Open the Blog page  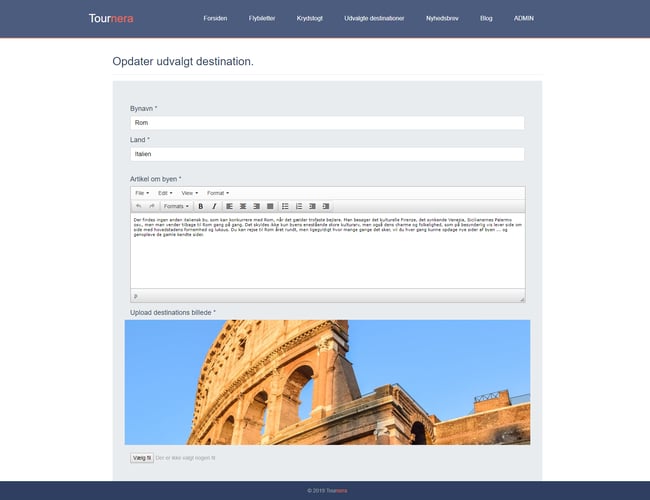(486, 18)
